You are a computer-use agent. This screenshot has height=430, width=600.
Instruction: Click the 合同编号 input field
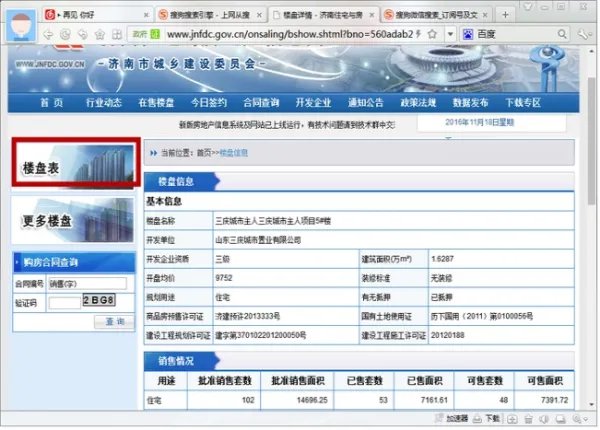pos(87,283)
